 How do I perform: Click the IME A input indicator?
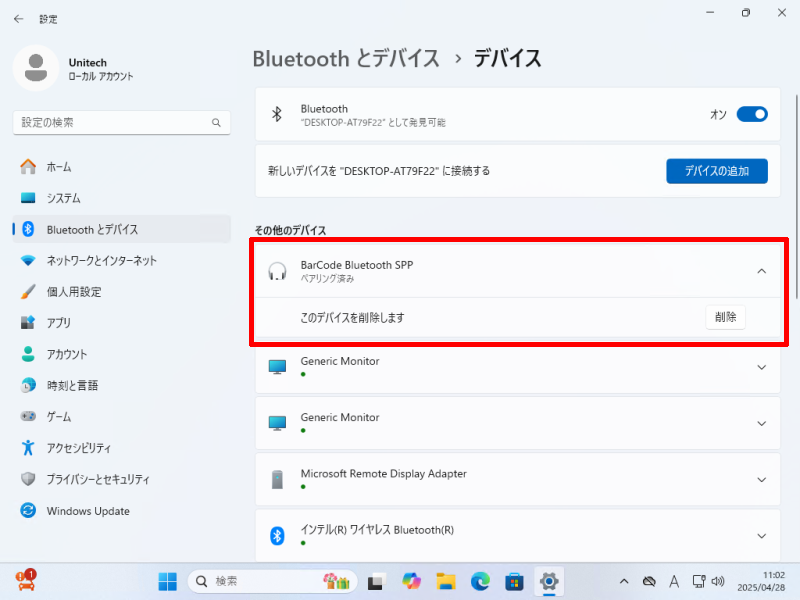(x=674, y=581)
